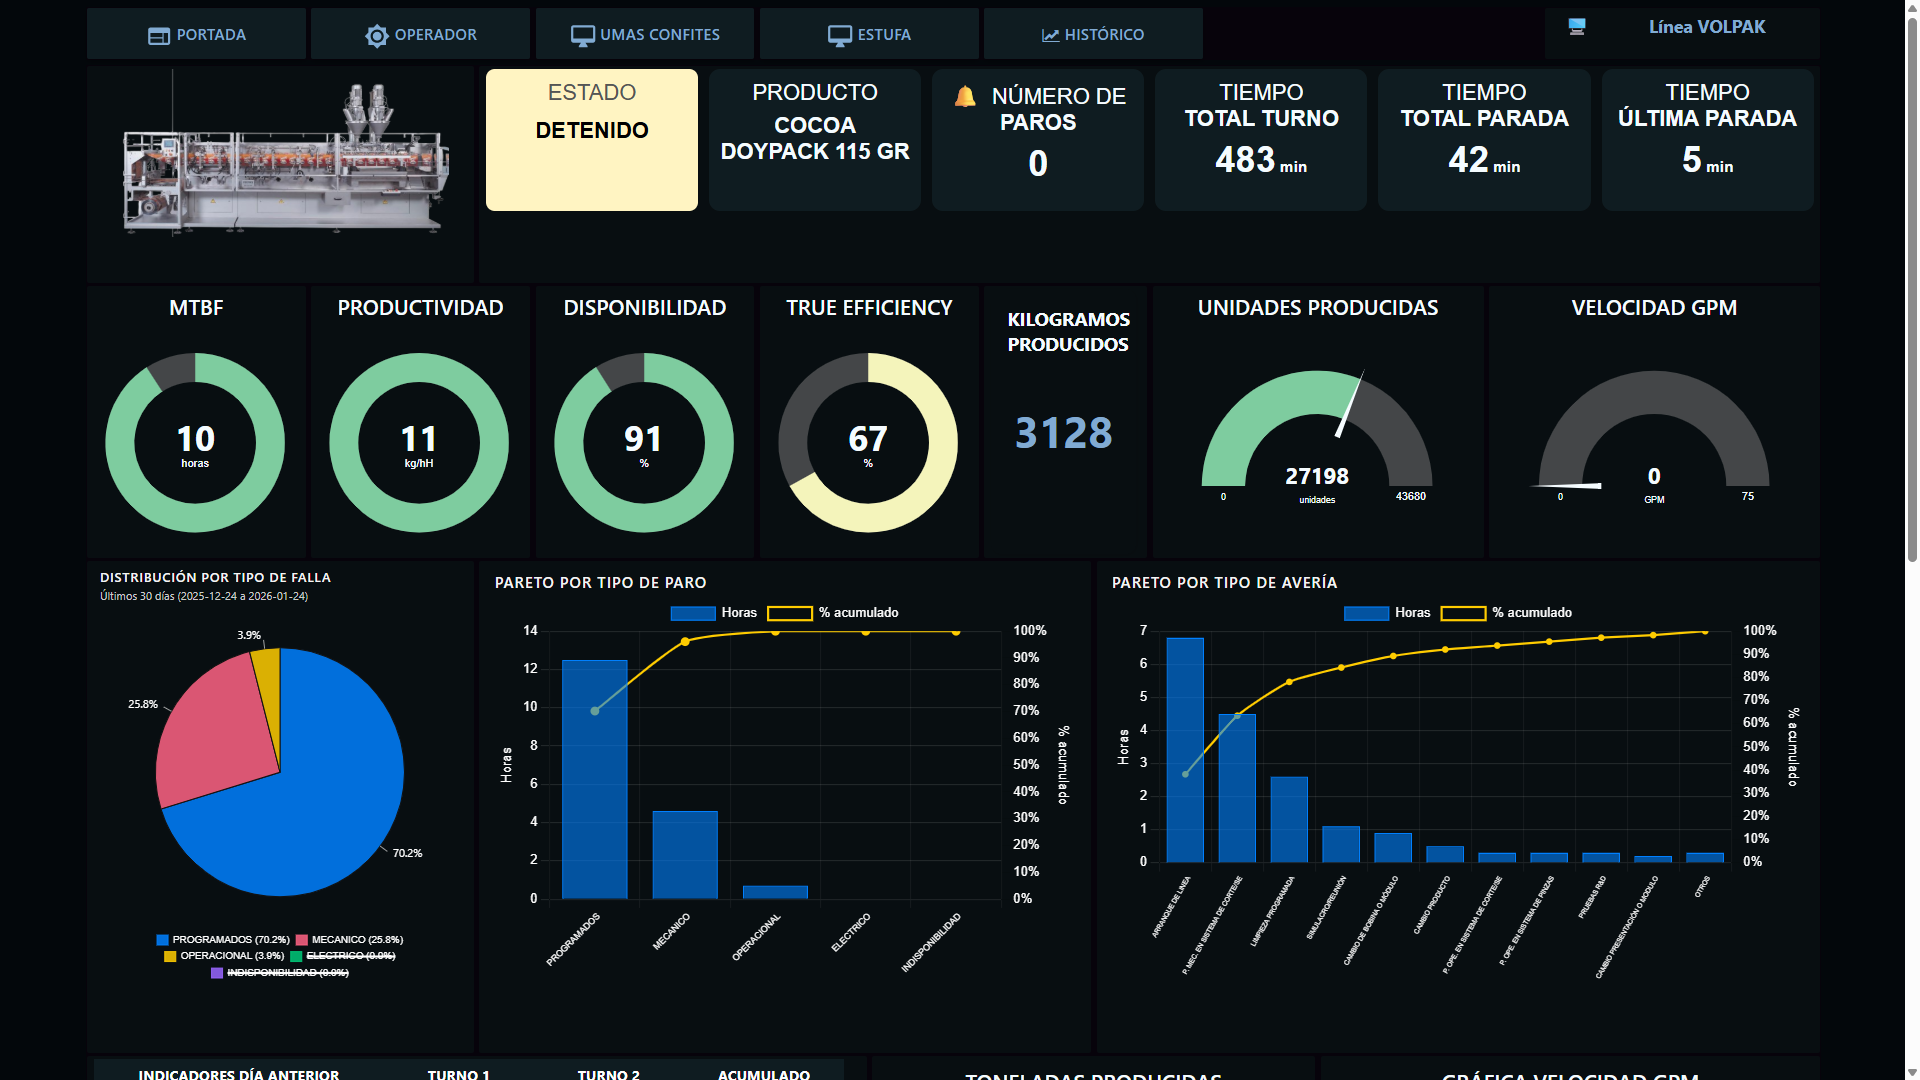Re-enable the struck-through ELECTRICO legend entry
The image size is (1920, 1080).
coord(350,956)
